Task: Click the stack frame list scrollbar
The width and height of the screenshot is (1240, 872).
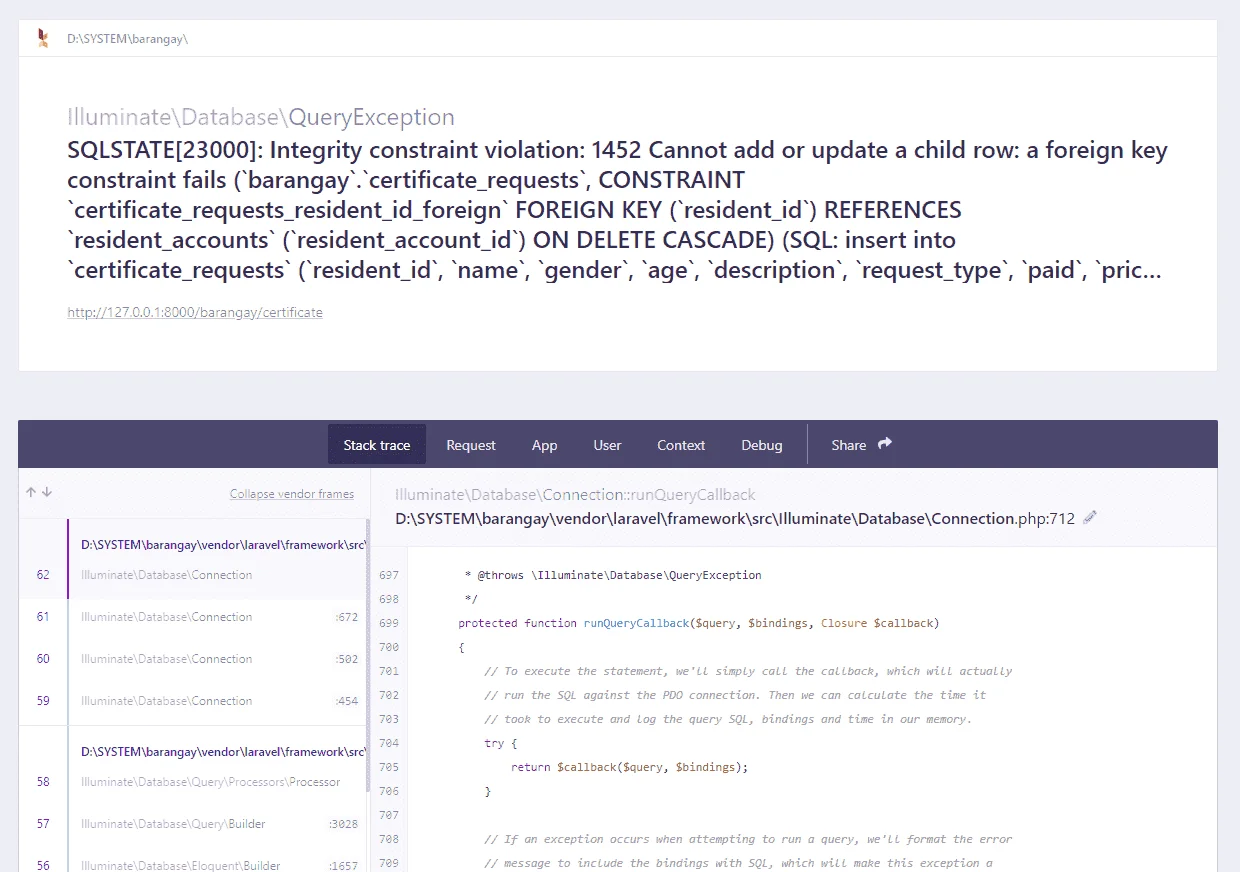Action: point(367,655)
